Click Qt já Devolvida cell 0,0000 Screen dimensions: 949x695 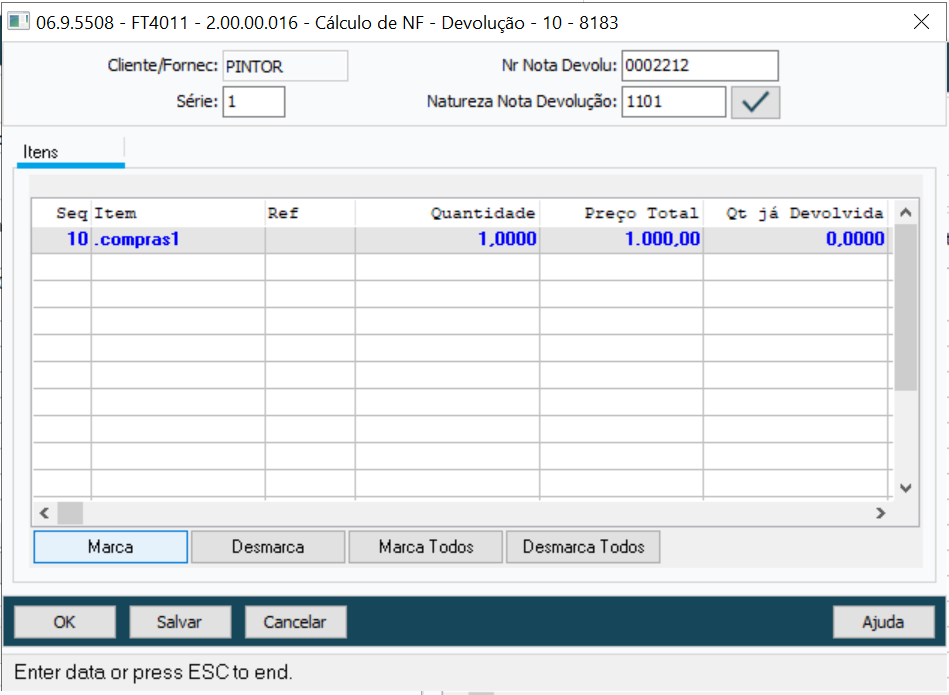coord(796,240)
